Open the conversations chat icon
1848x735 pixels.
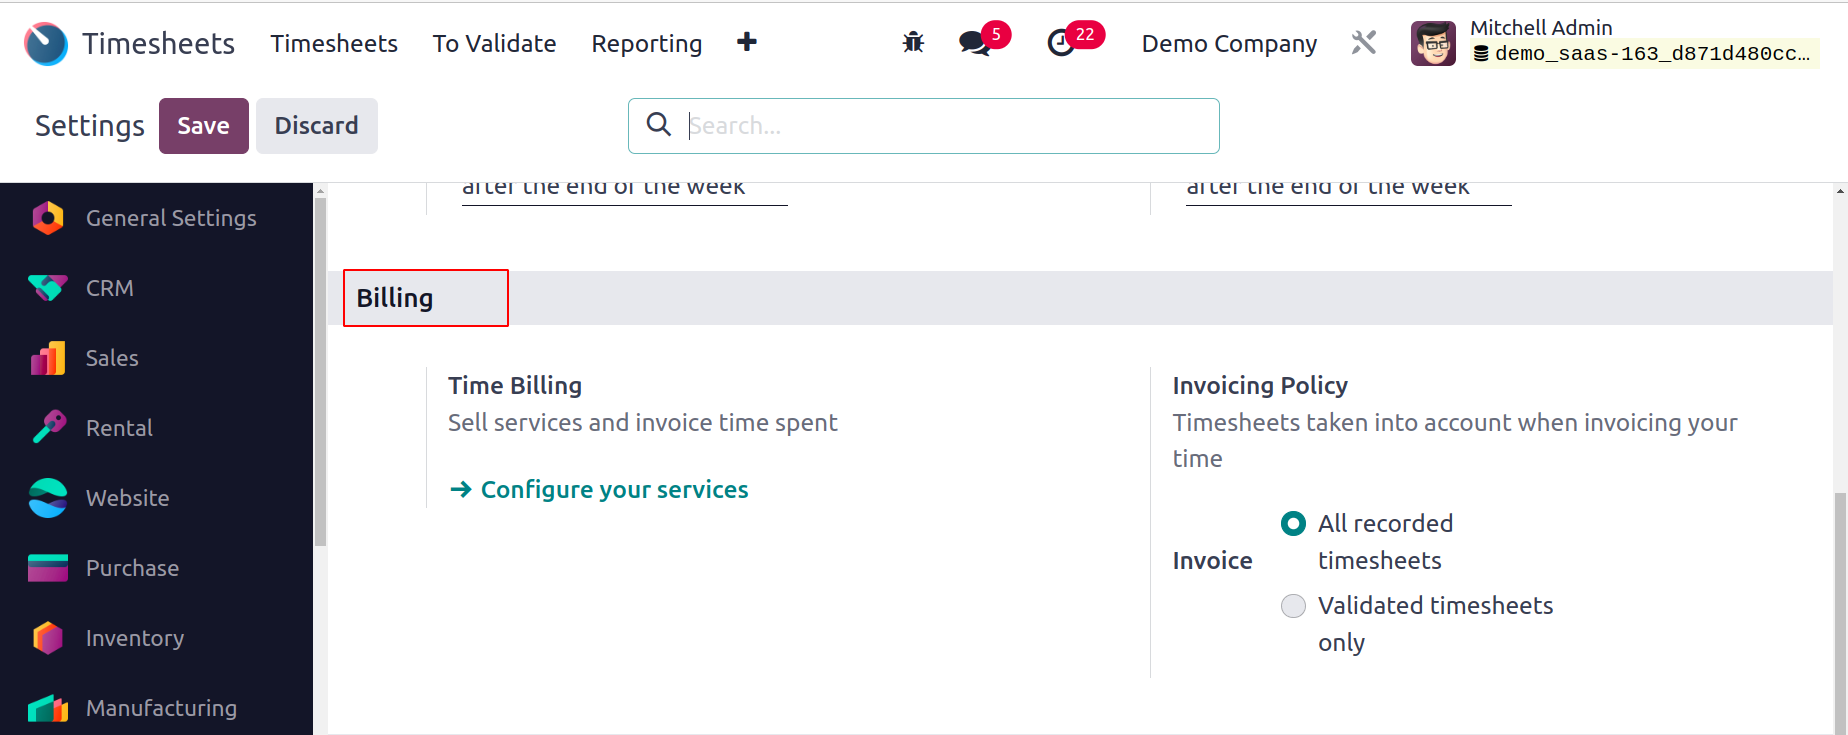(974, 43)
